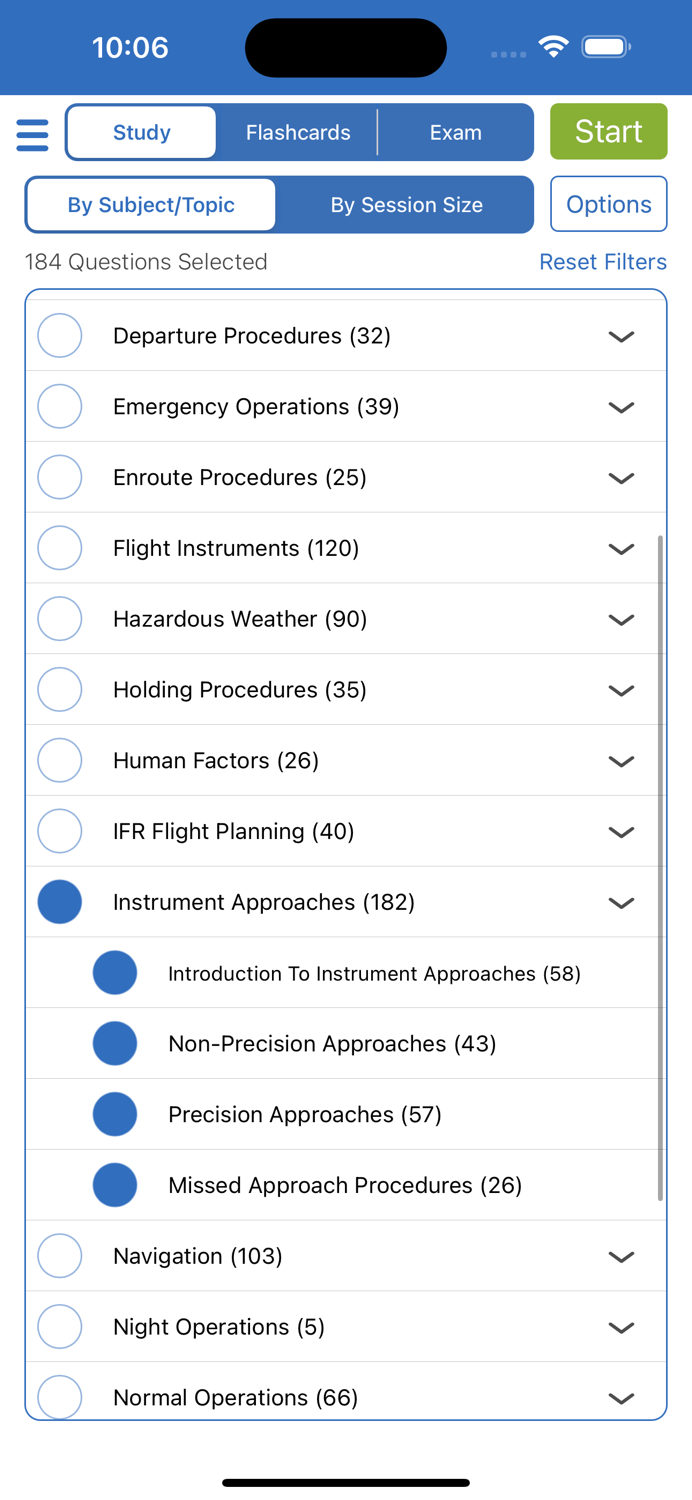Open the hamburger navigation menu
This screenshot has height=1500, width=692.
click(x=32, y=133)
